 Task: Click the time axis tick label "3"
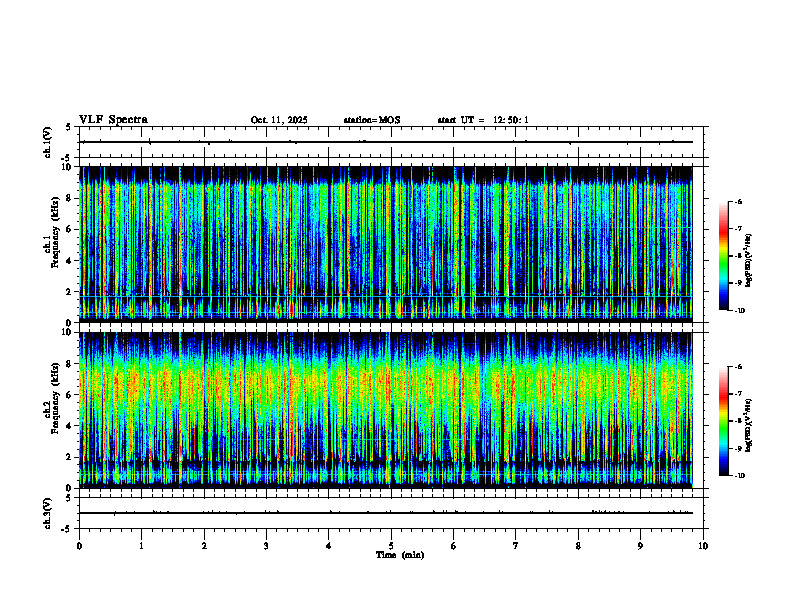266,546
